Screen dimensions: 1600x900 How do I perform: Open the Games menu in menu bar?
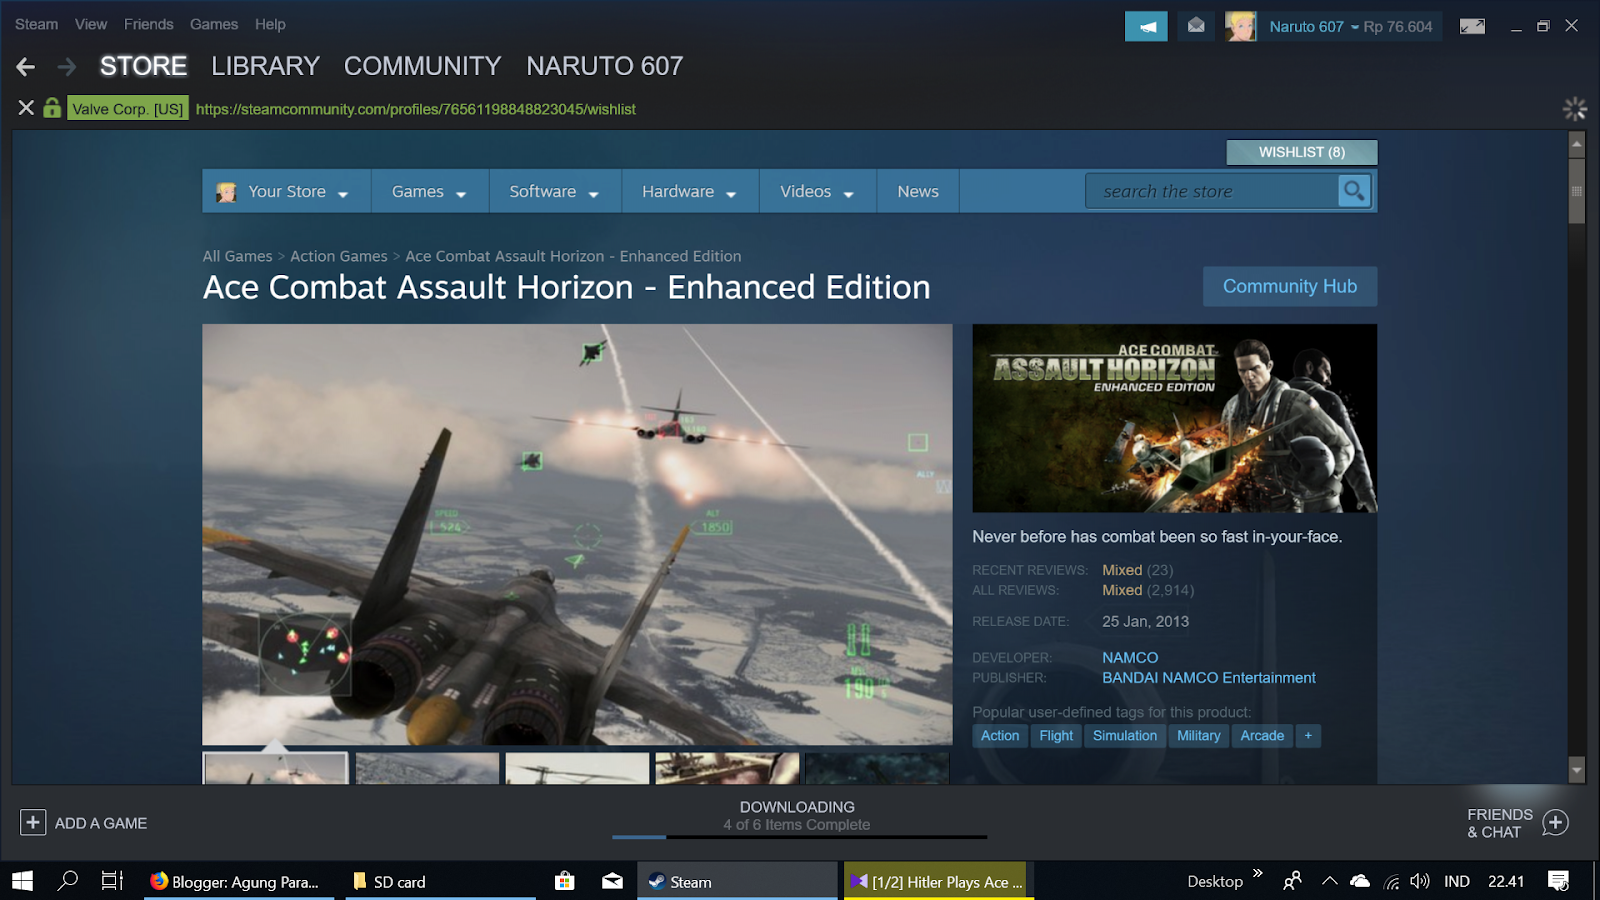(214, 24)
